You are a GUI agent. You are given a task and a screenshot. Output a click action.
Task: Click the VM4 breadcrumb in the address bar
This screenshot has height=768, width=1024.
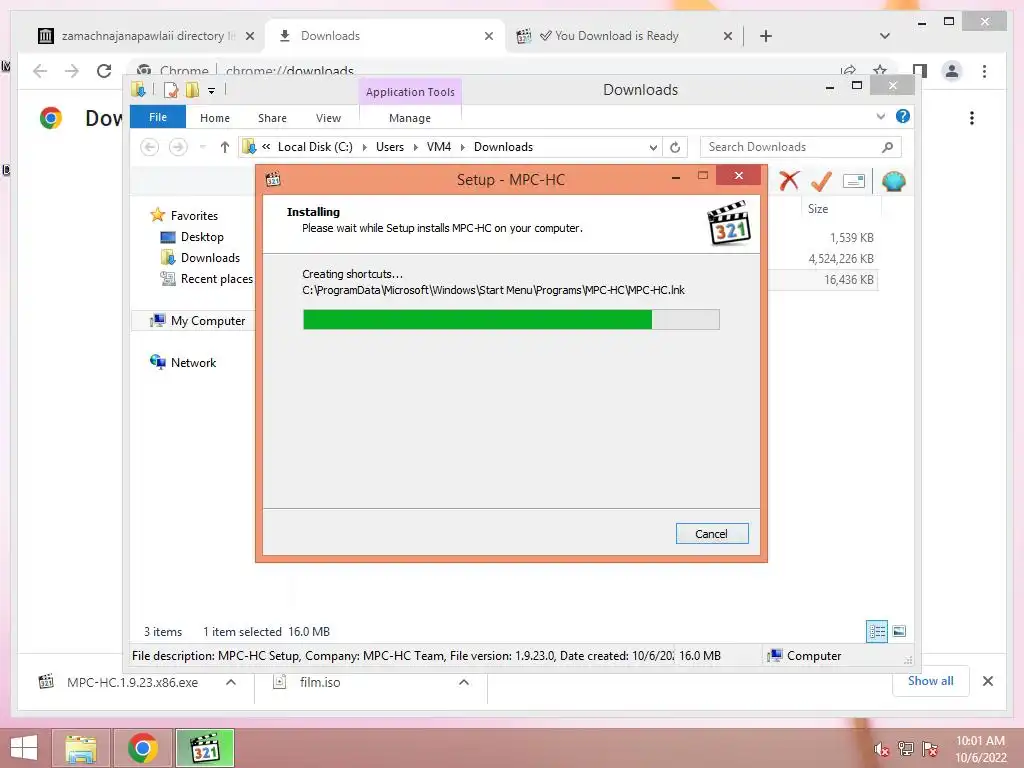click(439, 147)
